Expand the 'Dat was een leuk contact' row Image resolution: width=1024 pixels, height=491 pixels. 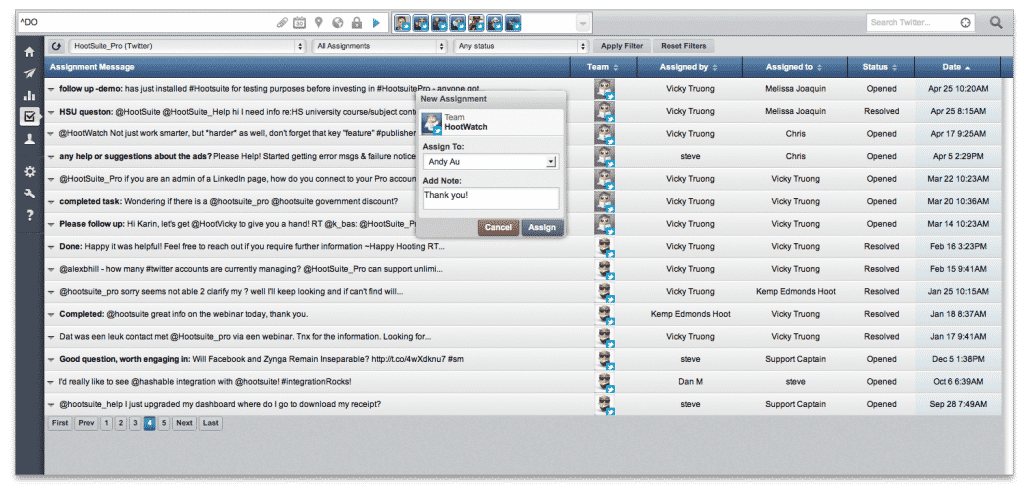coord(51,338)
